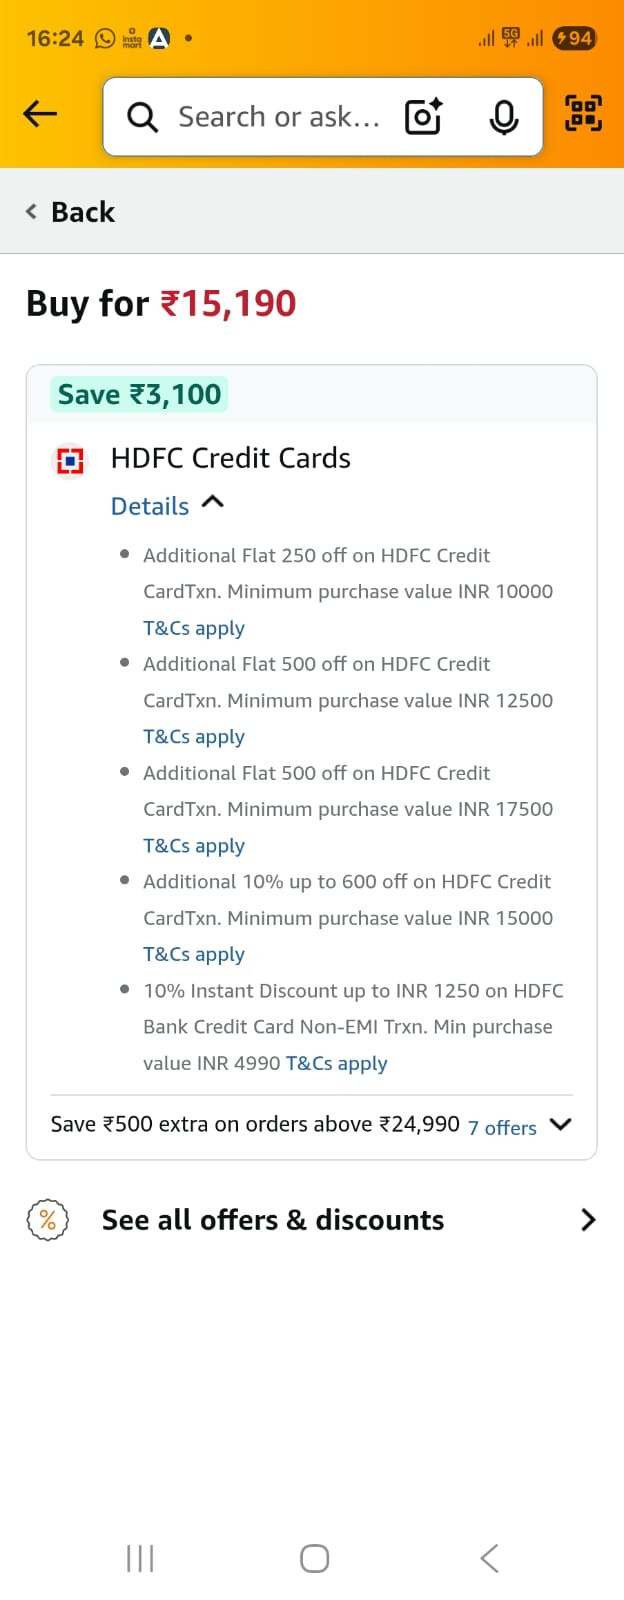The width and height of the screenshot is (624, 1600).
Task: Open T&Cs for 10% up to 600 offer
Action: (194, 954)
